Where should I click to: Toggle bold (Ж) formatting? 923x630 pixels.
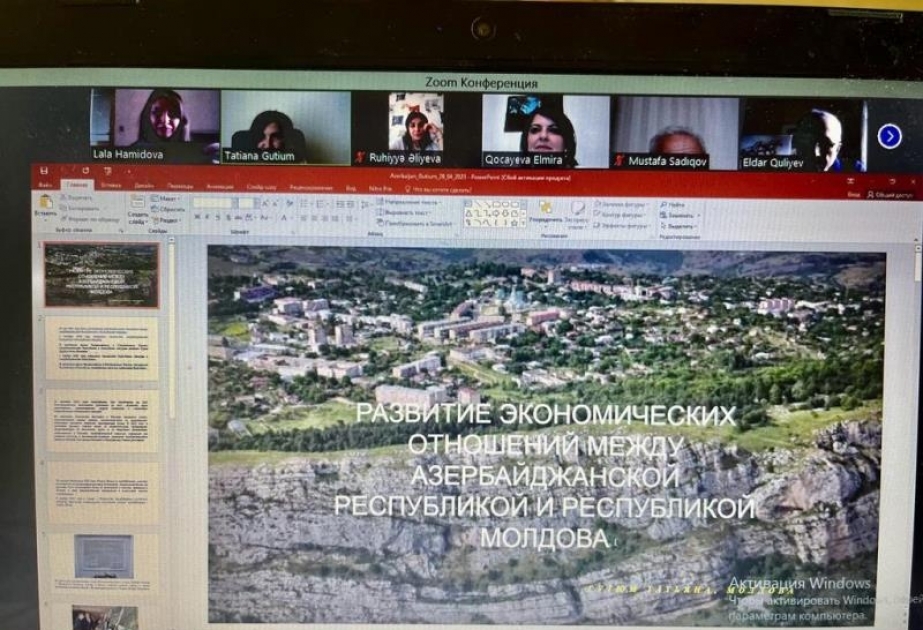pyautogui.click(x=198, y=218)
